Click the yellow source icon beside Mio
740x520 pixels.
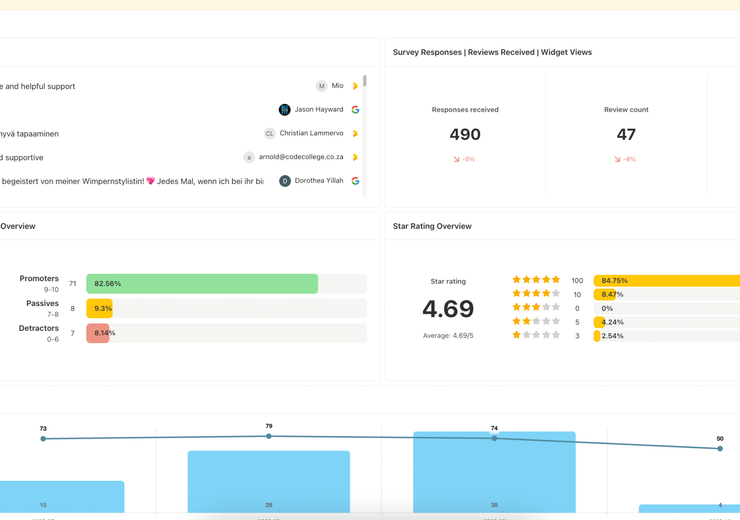pos(355,86)
